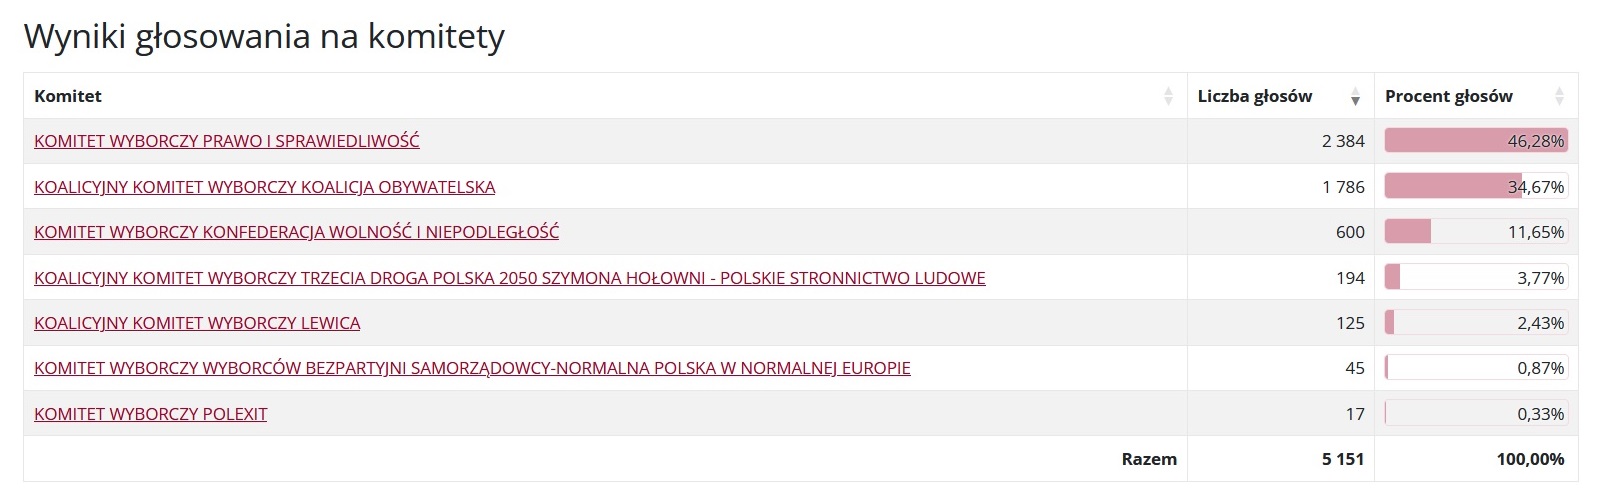Sort table by Komitet column arrows
Screen dimensions: 1608x494
pyautogui.click(x=1168, y=96)
